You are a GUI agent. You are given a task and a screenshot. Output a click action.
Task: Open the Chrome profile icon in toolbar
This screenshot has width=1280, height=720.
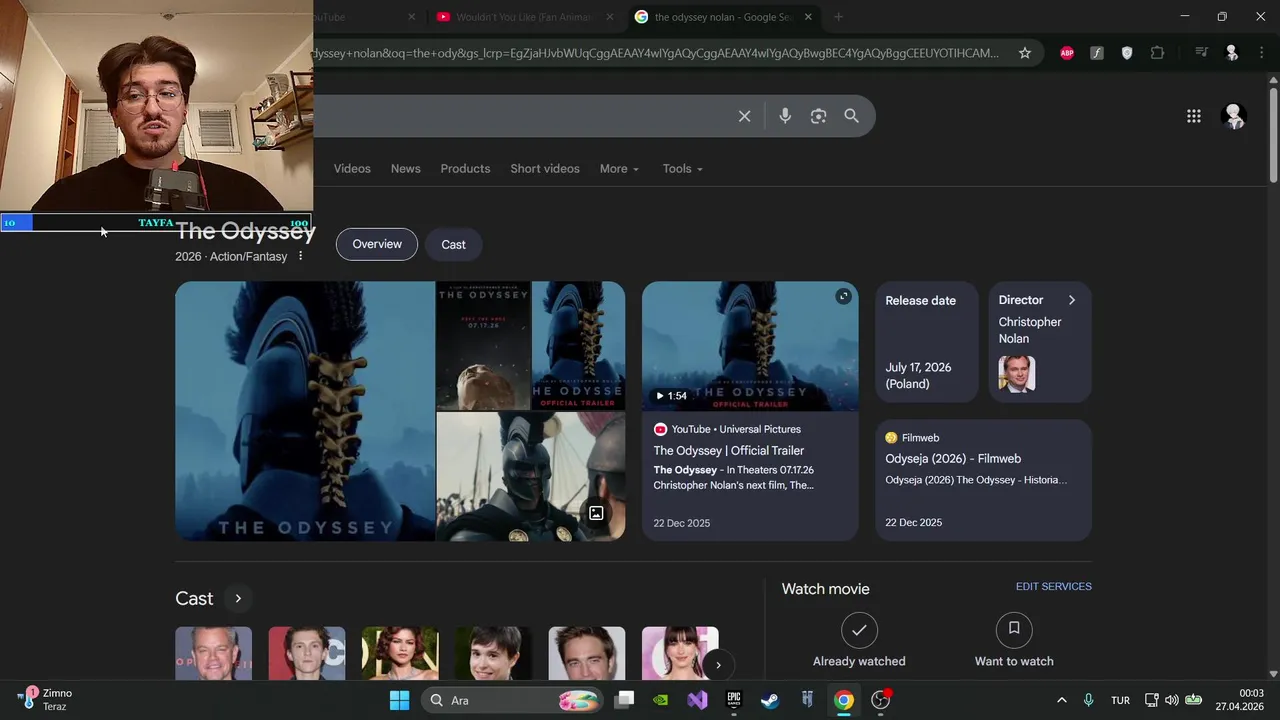(1232, 53)
